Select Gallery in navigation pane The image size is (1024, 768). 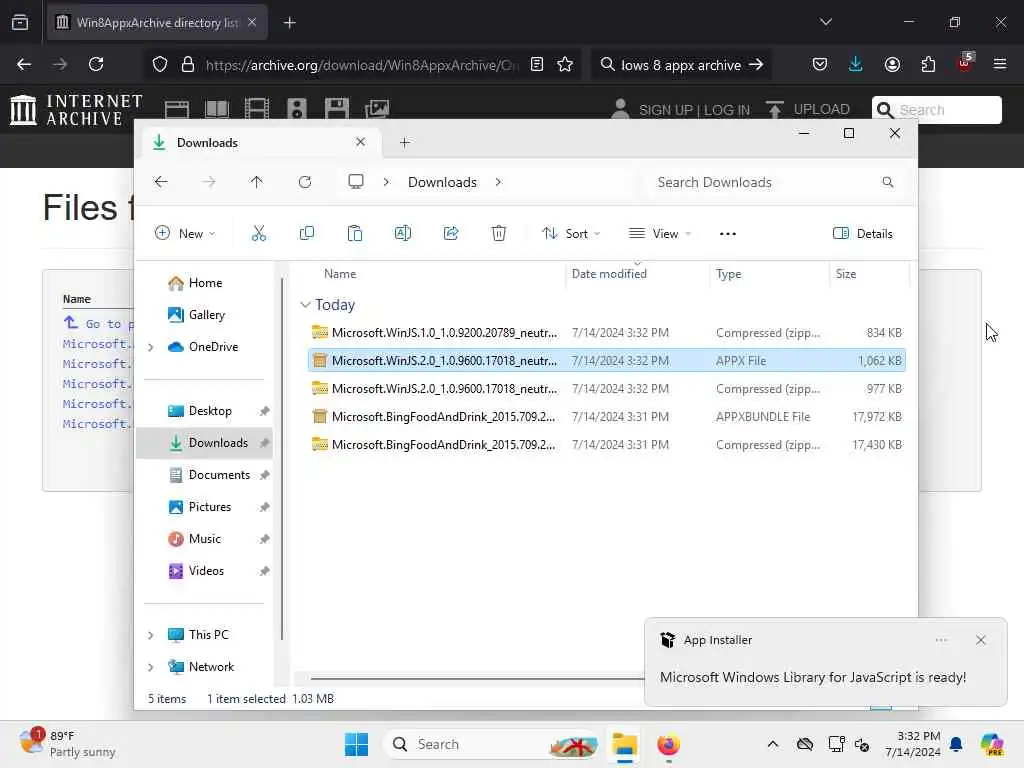point(206,315)
